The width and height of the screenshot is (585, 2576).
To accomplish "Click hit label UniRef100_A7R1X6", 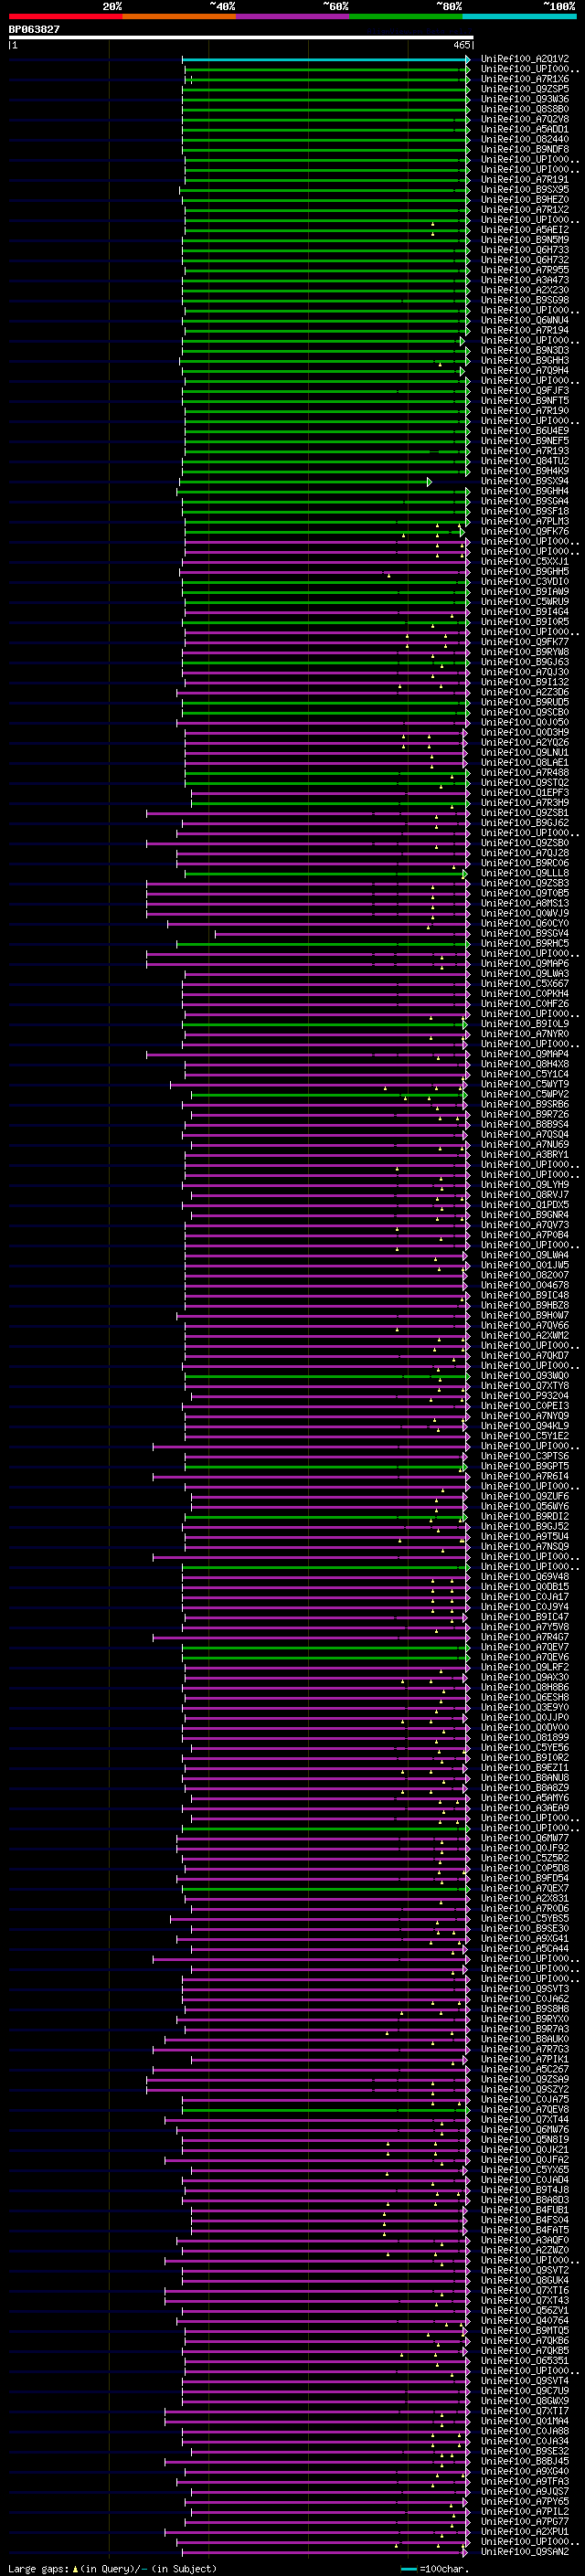I will (525, 79).
